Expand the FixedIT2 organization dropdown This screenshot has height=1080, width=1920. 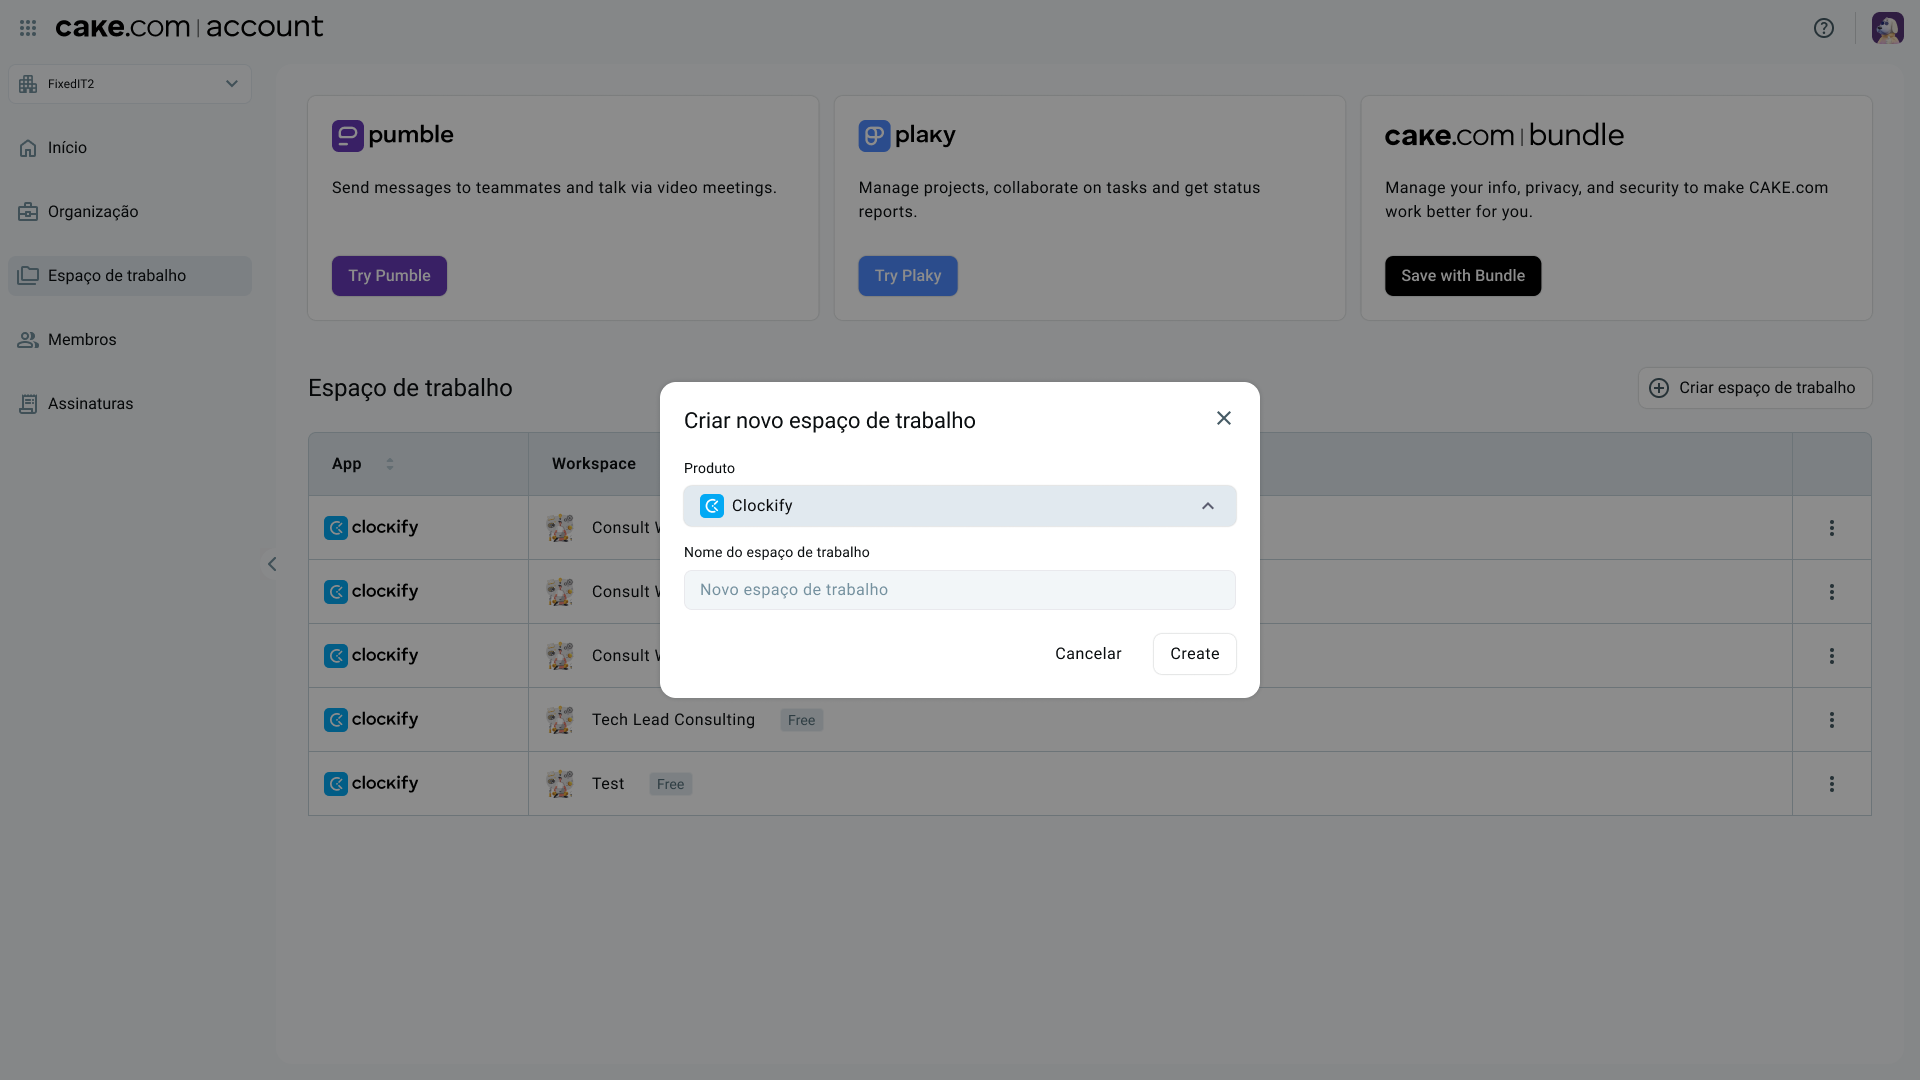(231, 84)
